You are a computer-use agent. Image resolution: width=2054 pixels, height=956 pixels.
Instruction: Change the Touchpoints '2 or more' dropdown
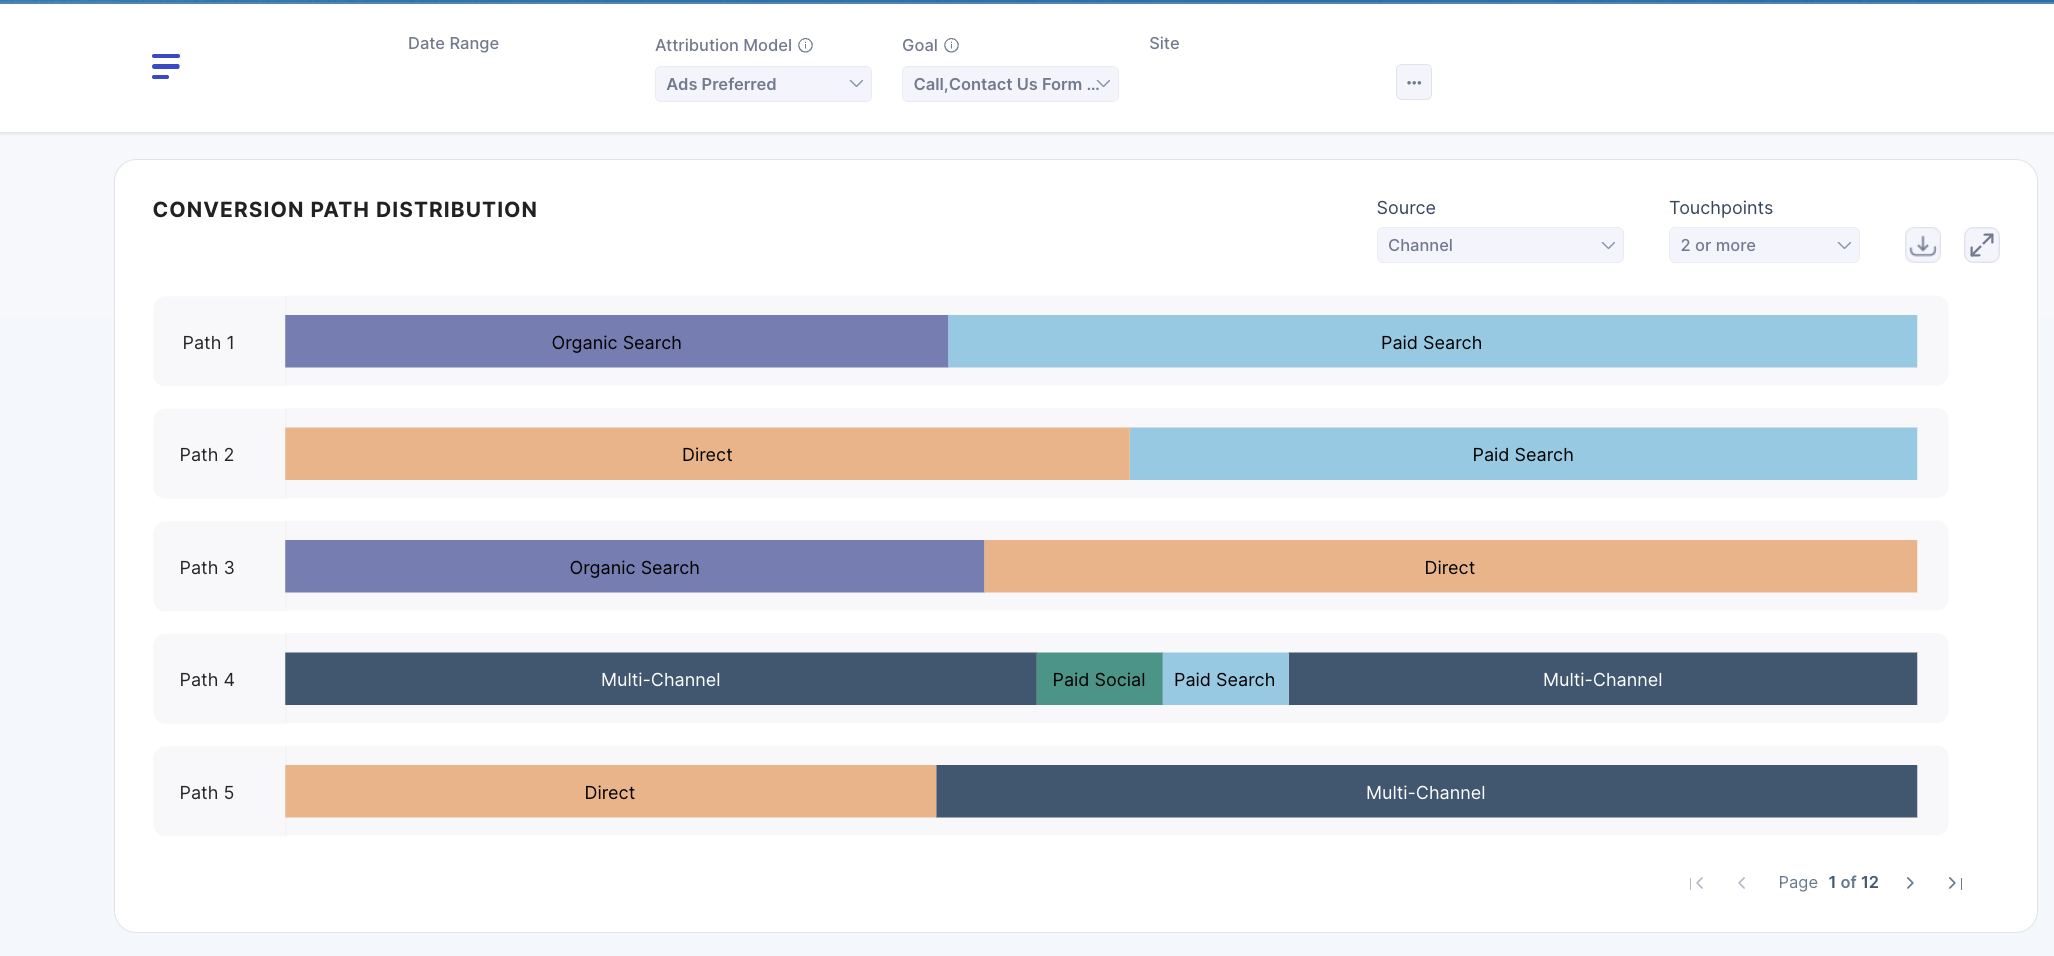1764,245
